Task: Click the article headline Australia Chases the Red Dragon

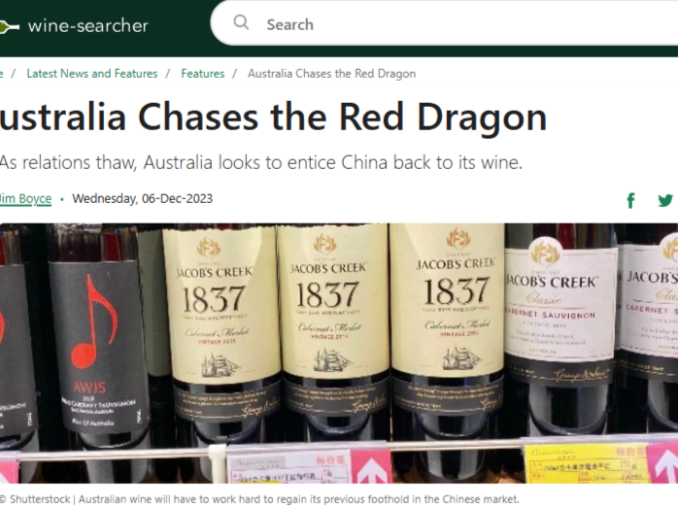Action: point(273,117)
